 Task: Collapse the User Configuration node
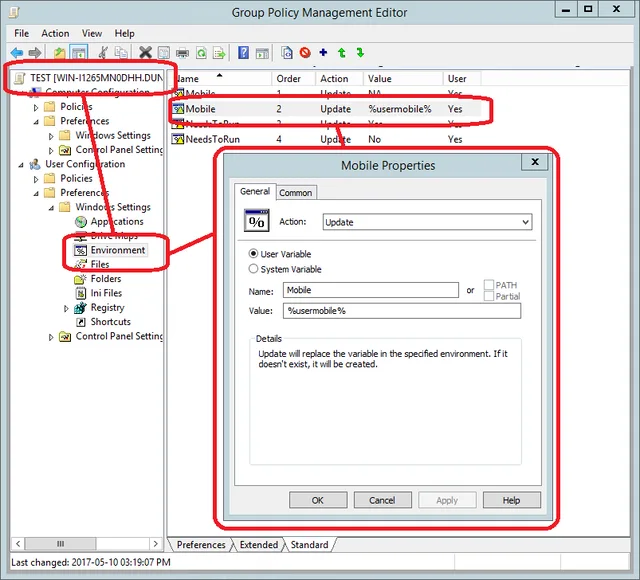21,165
